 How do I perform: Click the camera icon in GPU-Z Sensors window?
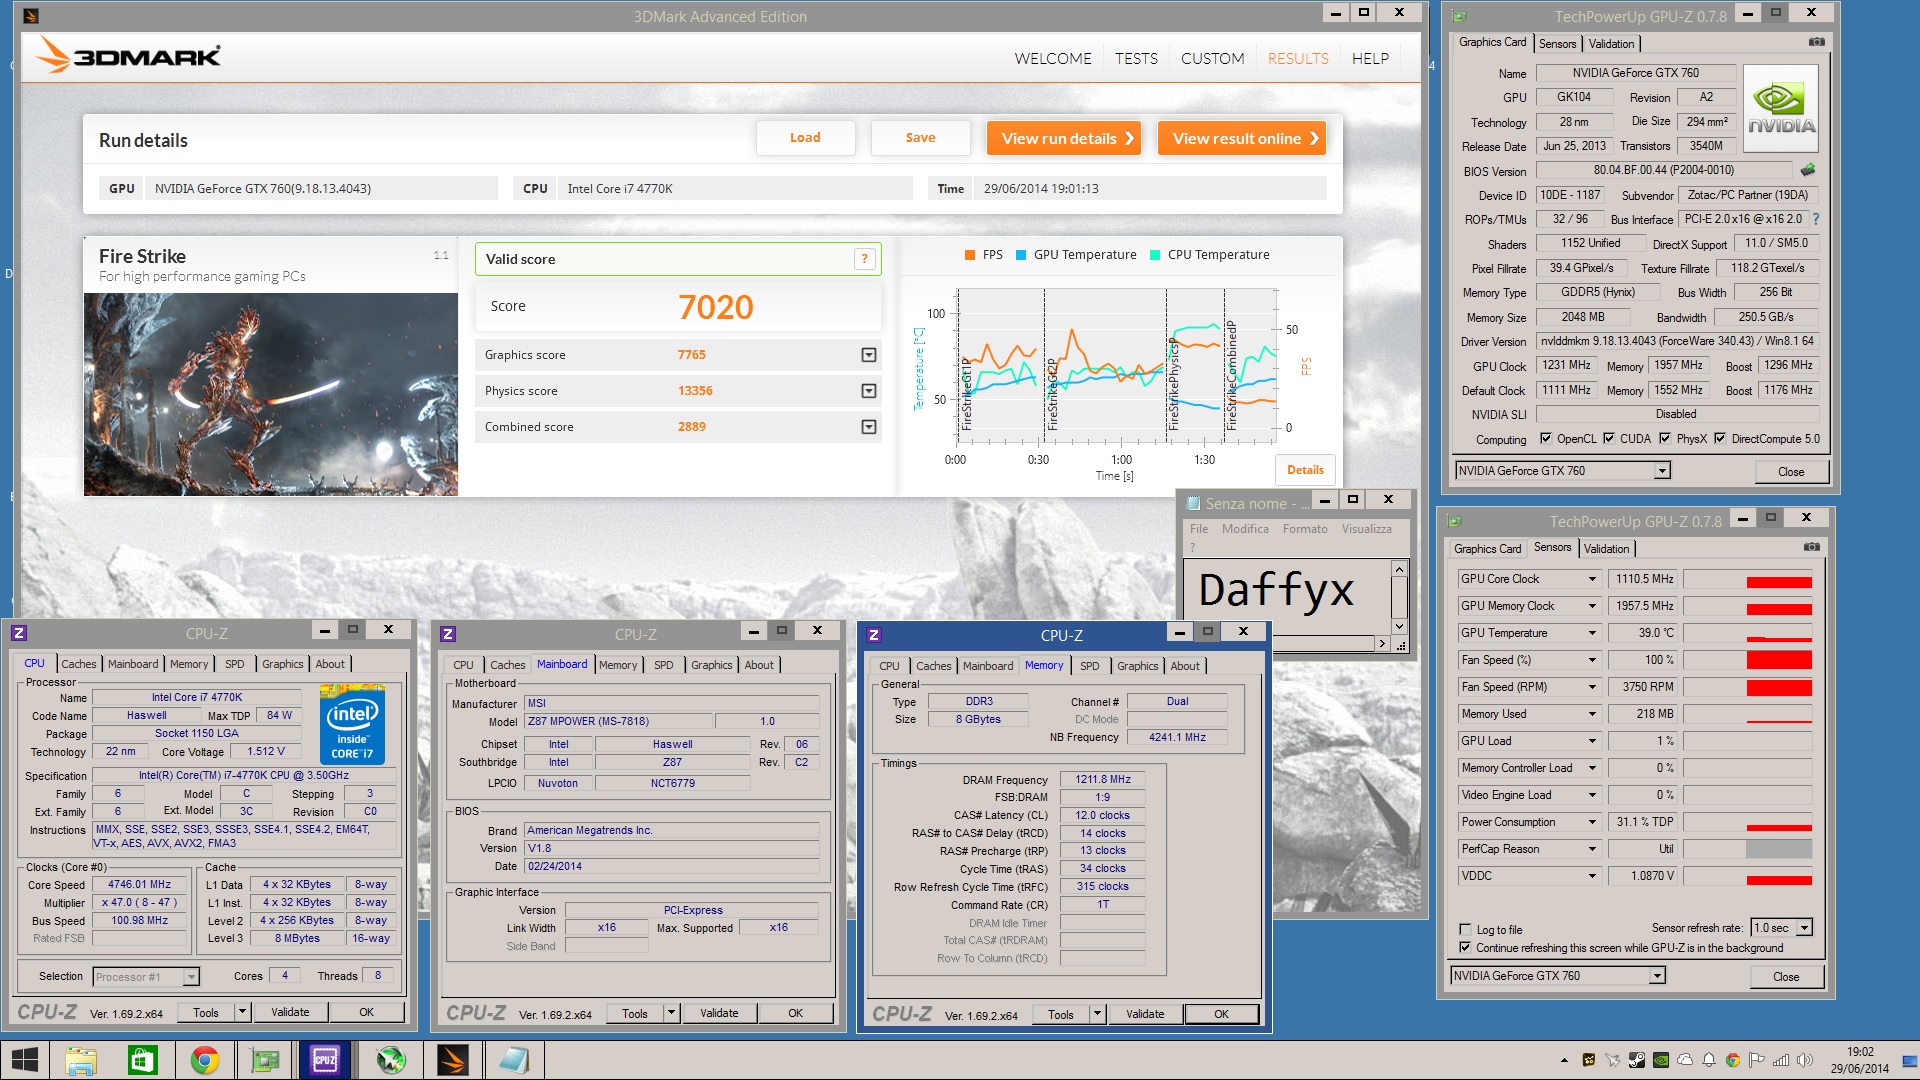(x=1811, y=547)
